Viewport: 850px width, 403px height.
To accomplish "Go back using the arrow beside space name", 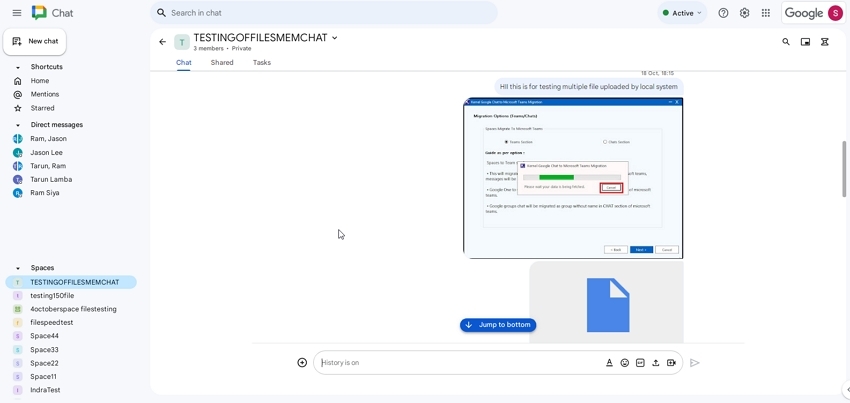I will 163,42.
